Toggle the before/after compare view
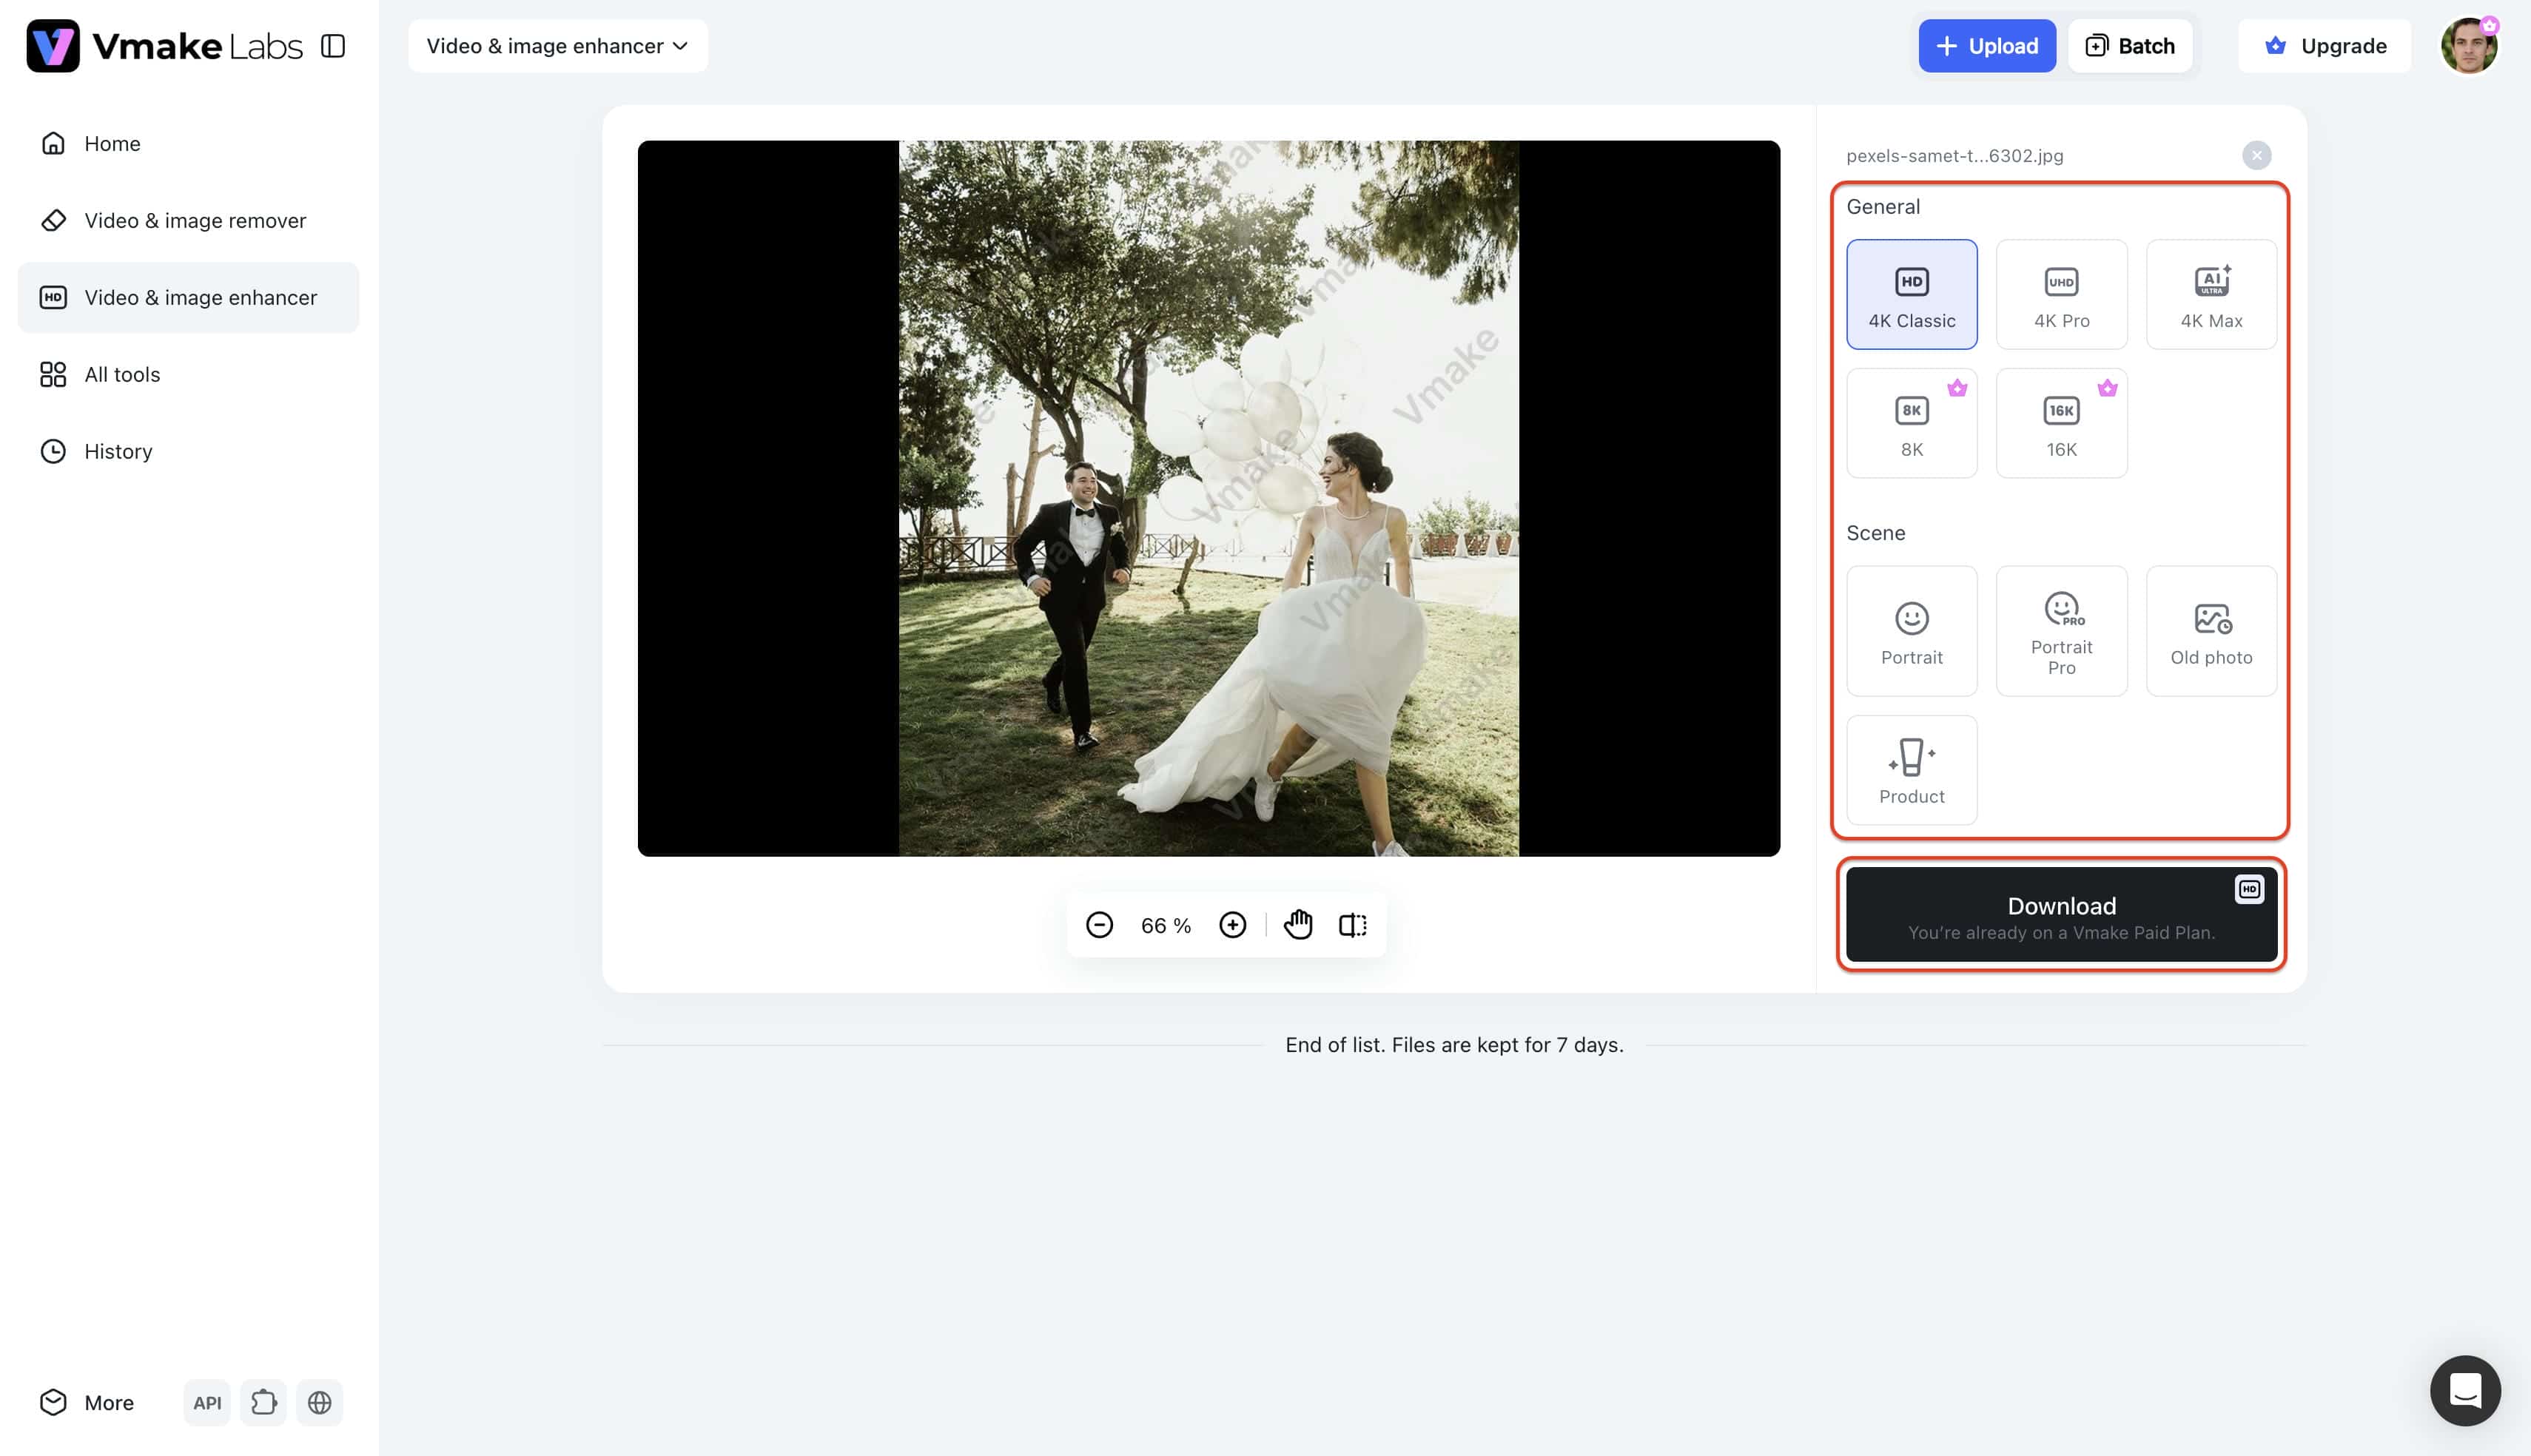2531x1456 pixels. (x=1352, y=925)
